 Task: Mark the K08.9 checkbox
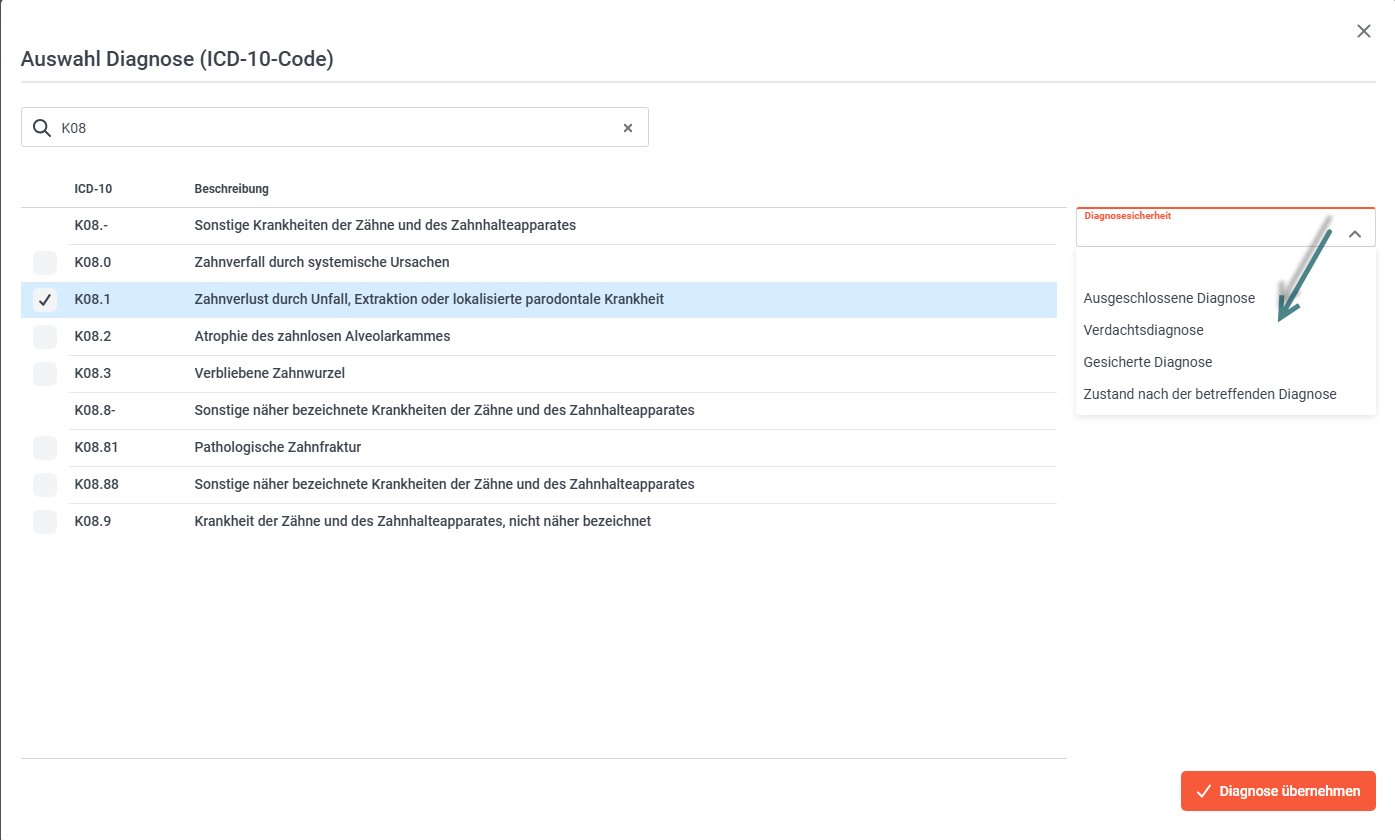click(45, 522)
